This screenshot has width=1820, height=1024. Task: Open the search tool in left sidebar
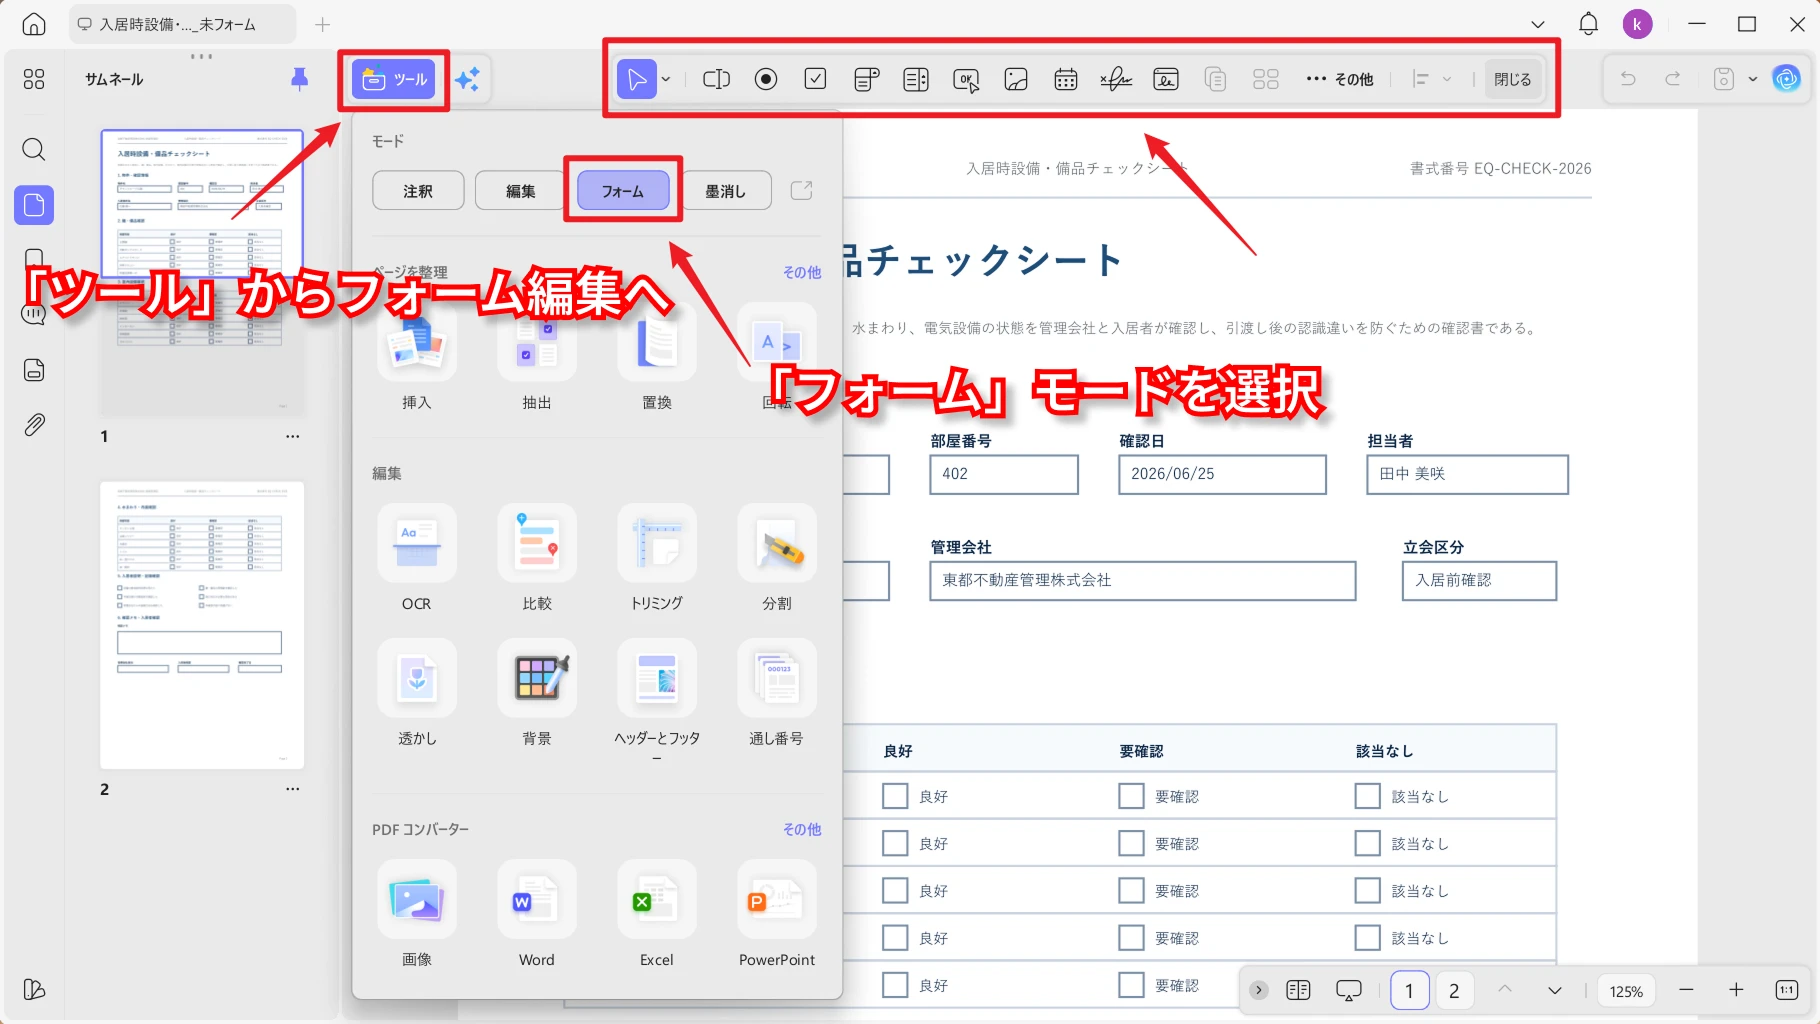click(x=34, y=150)
